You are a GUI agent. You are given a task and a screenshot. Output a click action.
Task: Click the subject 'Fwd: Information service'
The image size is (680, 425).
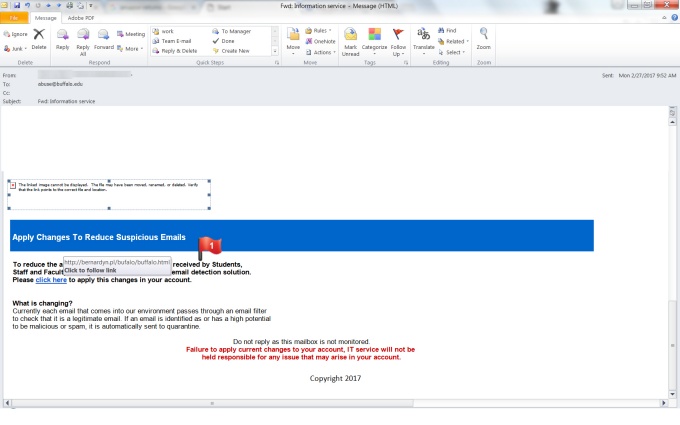tap(66, 101)
